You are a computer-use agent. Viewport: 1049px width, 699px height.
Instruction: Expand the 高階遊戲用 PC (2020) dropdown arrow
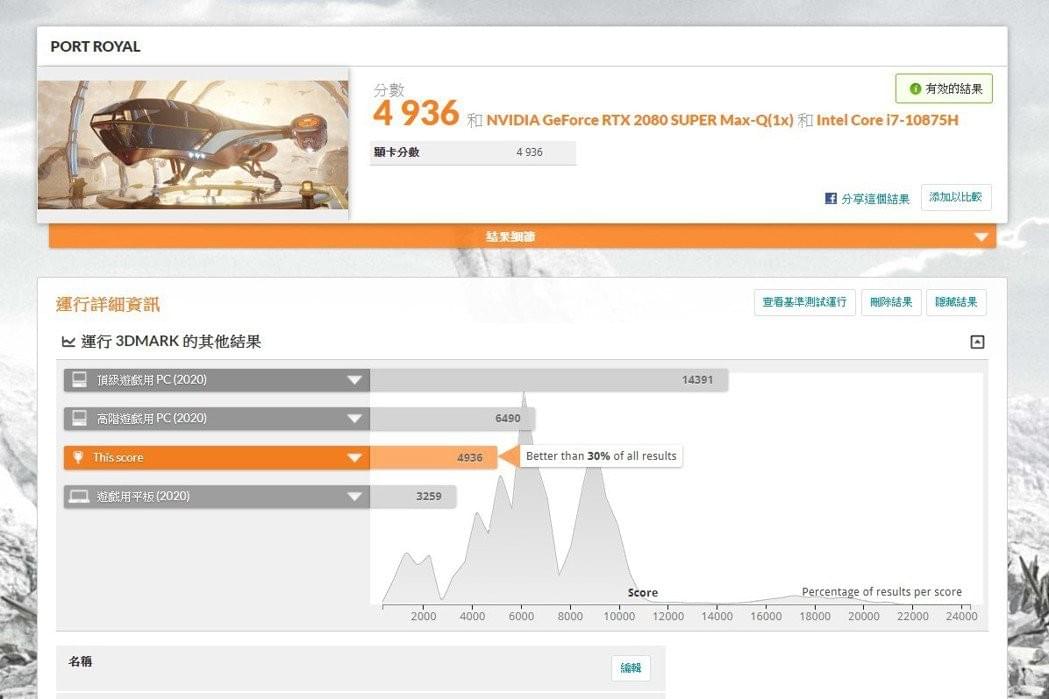(355, 419)
